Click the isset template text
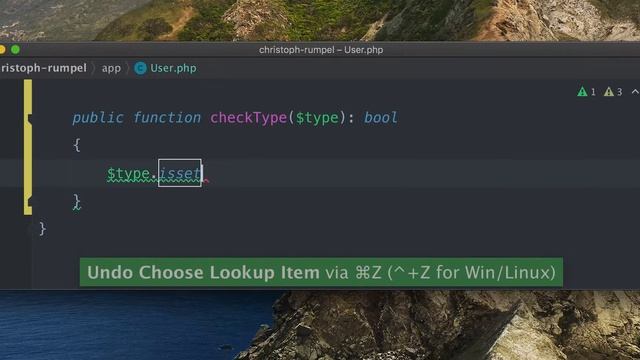 (x=180, y=173)
